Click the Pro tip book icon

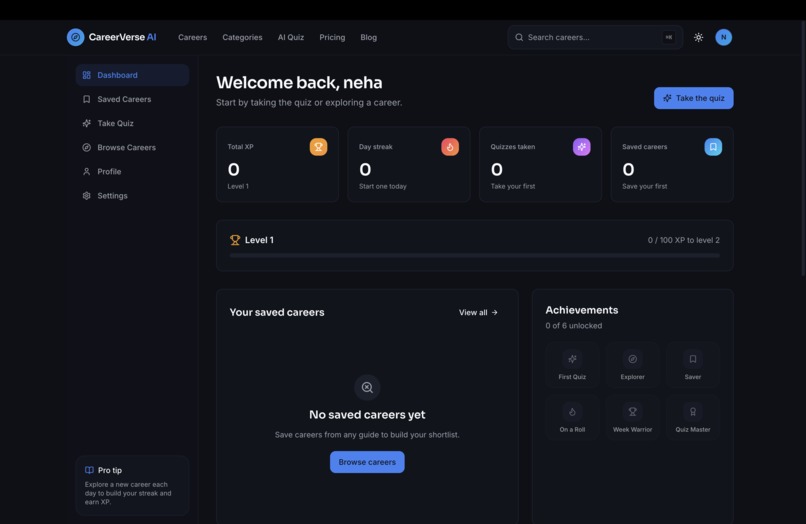click(89, 470)
